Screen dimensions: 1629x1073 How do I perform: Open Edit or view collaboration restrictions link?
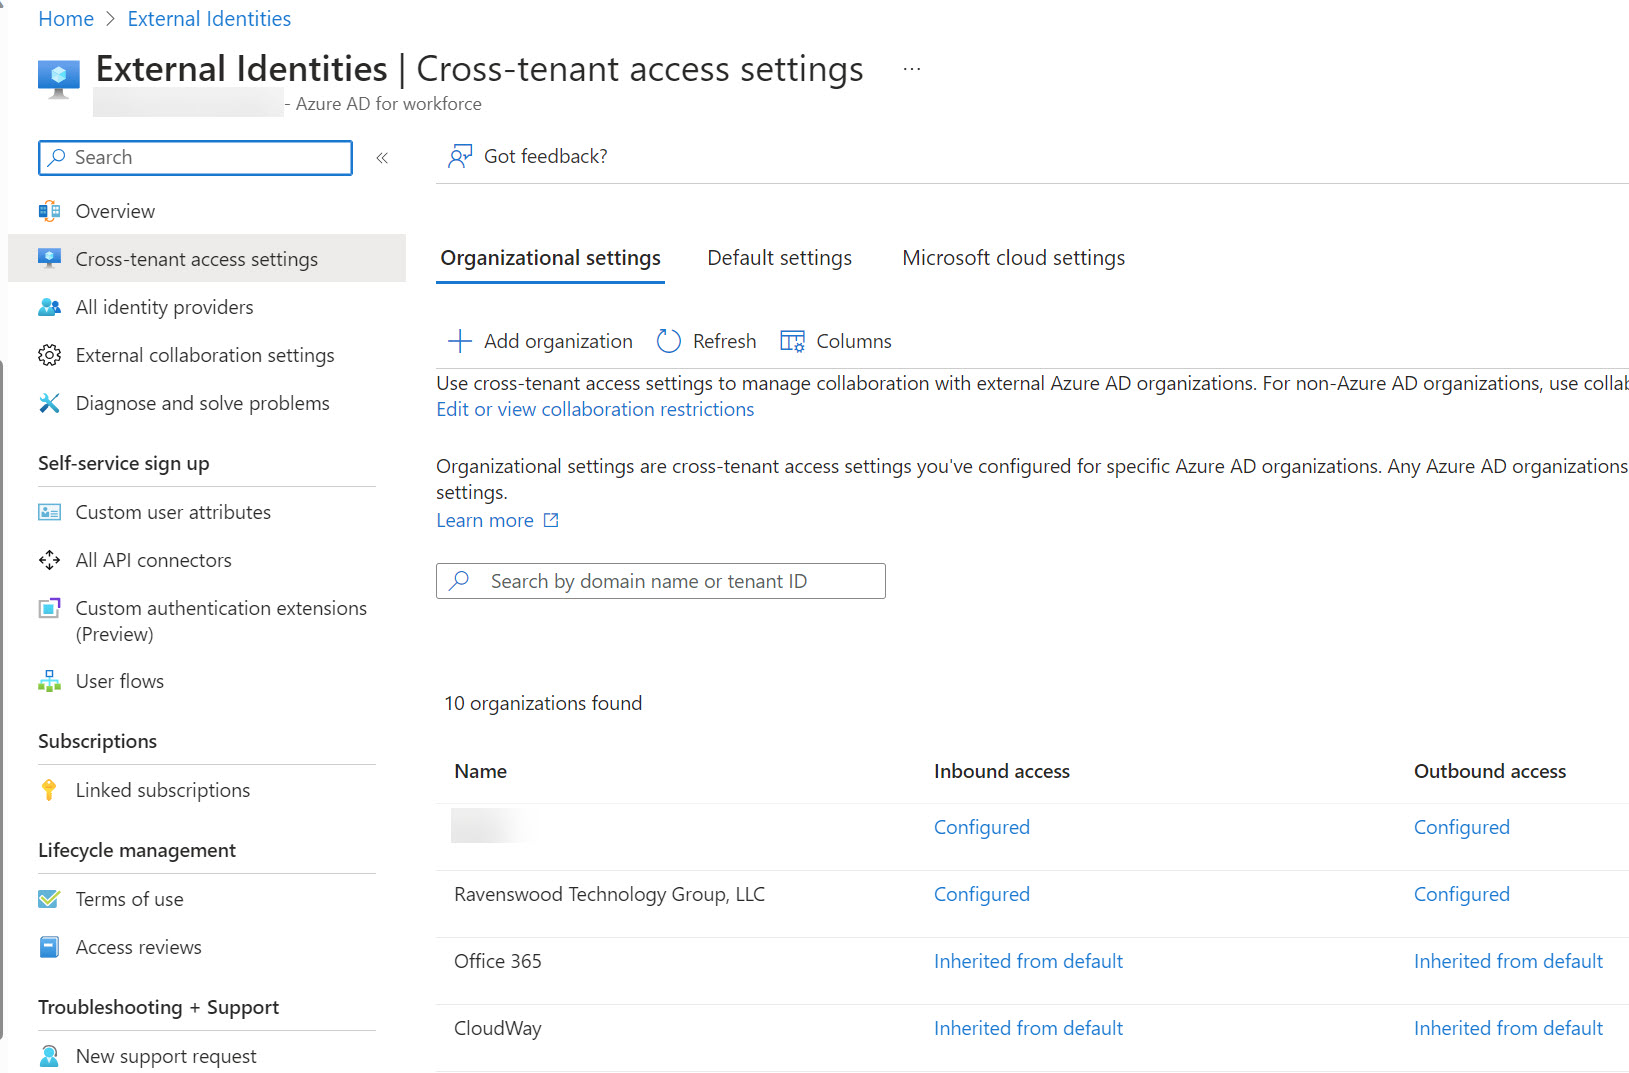tap(595, 409)
